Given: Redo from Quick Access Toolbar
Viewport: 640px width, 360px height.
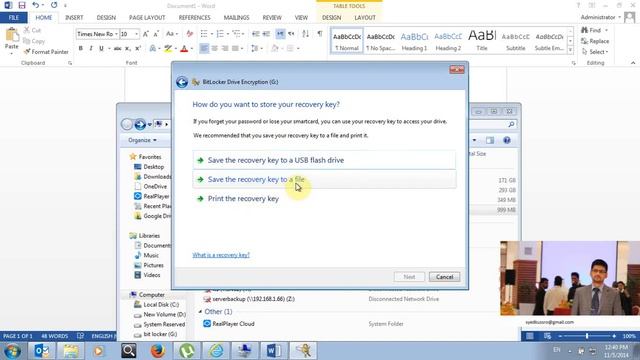Looking at the screenshot, I should pos(54,5).
